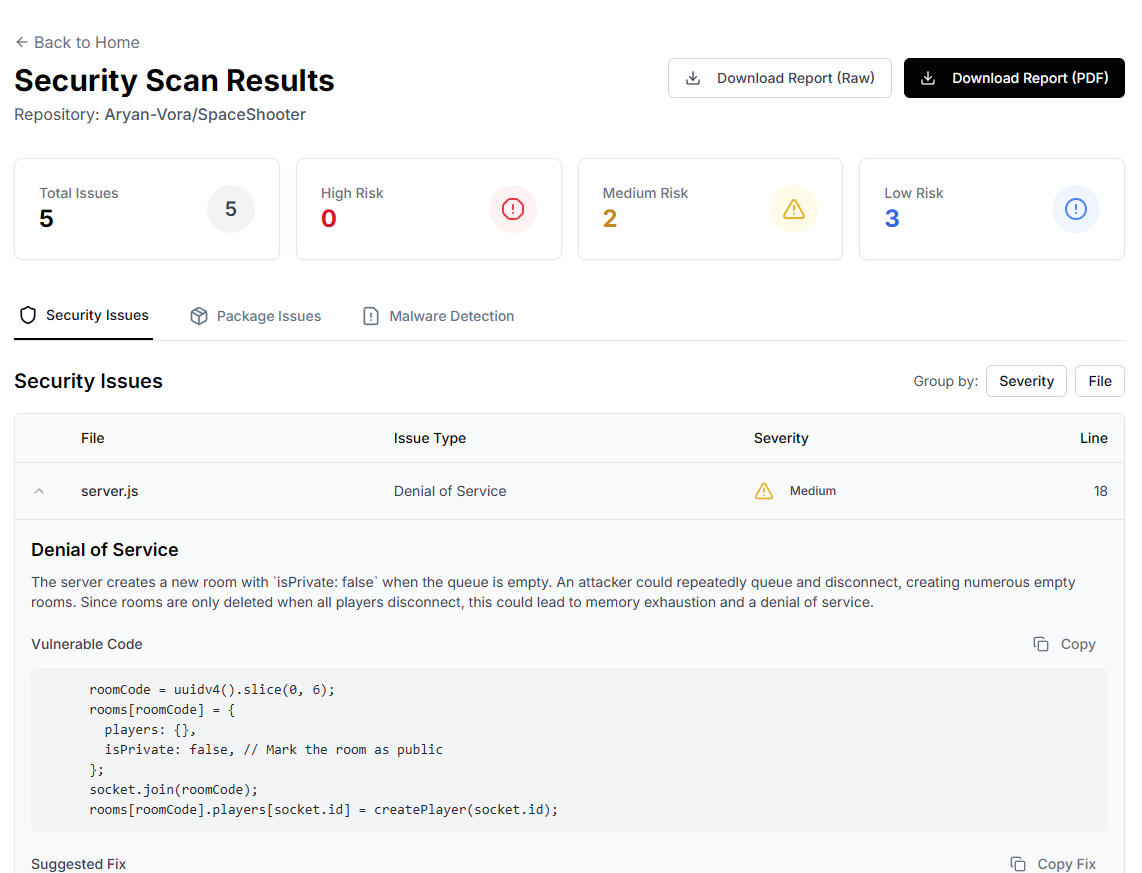
Task: Click the download icon in the PDF report button
Action: pyautogui.click(x=928, y=78)
